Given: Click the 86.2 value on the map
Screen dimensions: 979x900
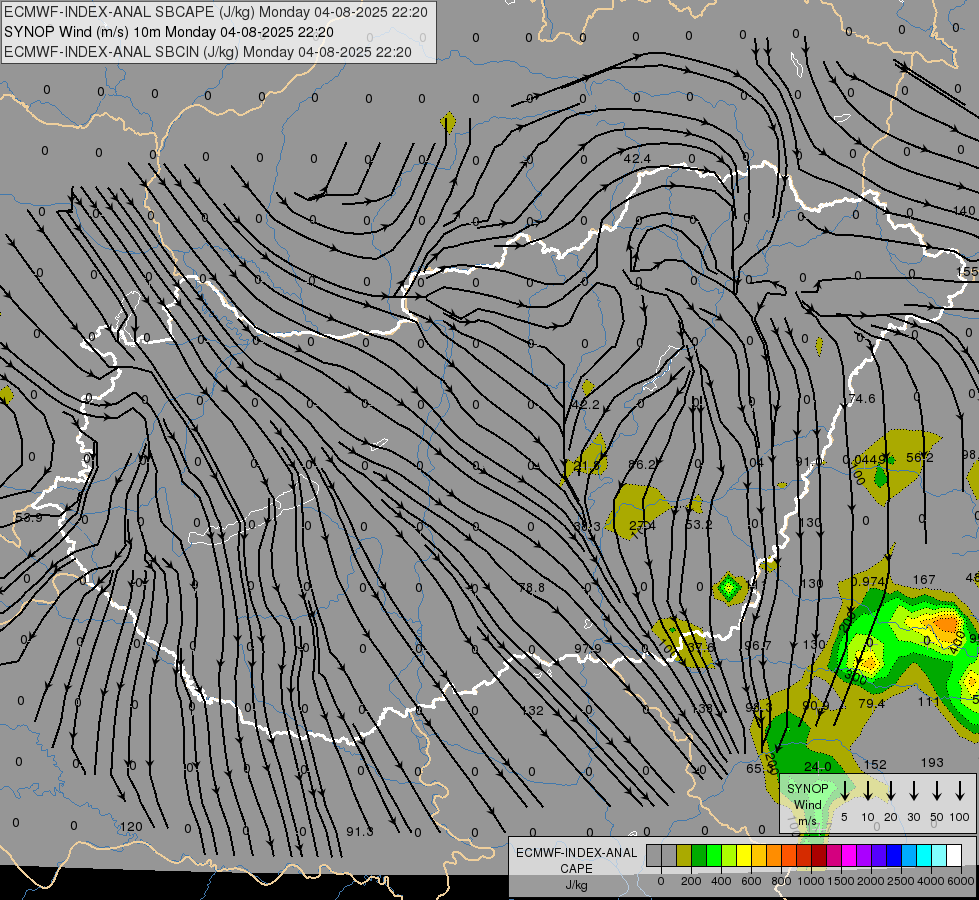Looking at the screenshot, I should coord(642,464).
